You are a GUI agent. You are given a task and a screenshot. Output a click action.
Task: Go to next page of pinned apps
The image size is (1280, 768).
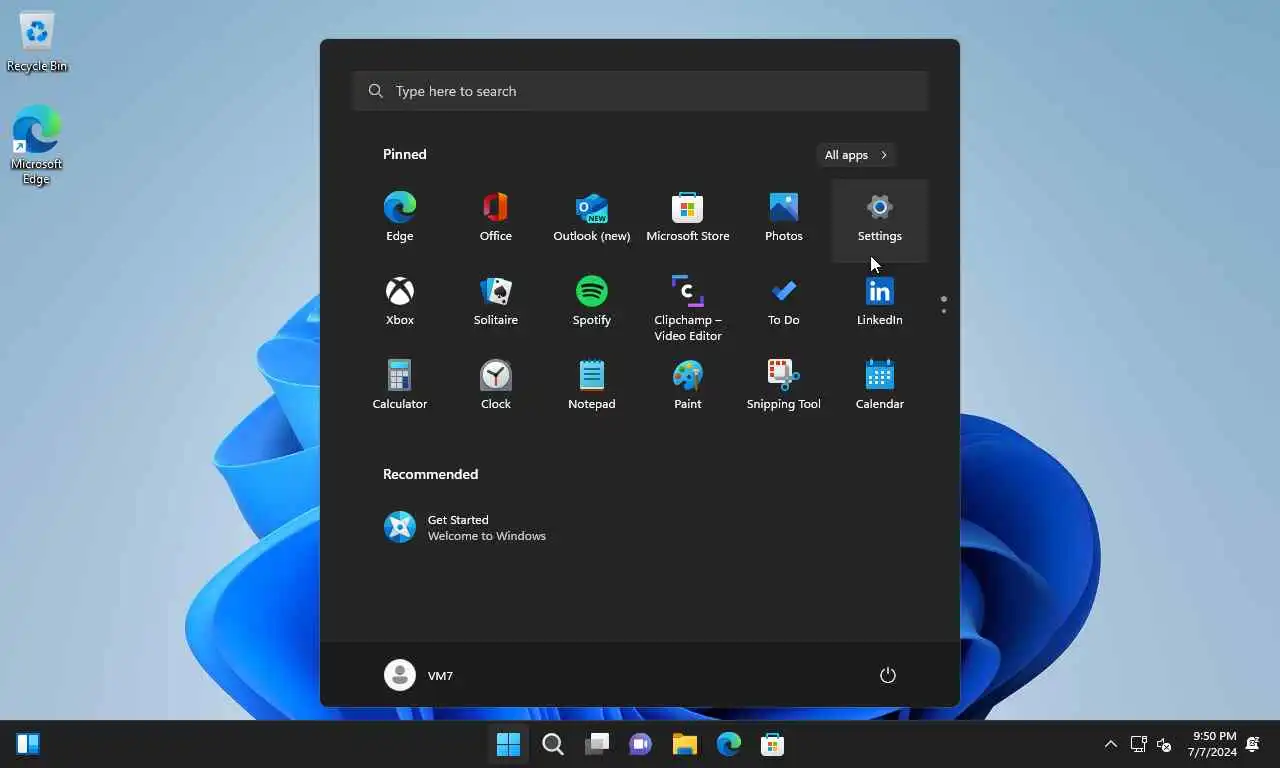(x=944, y=311)
